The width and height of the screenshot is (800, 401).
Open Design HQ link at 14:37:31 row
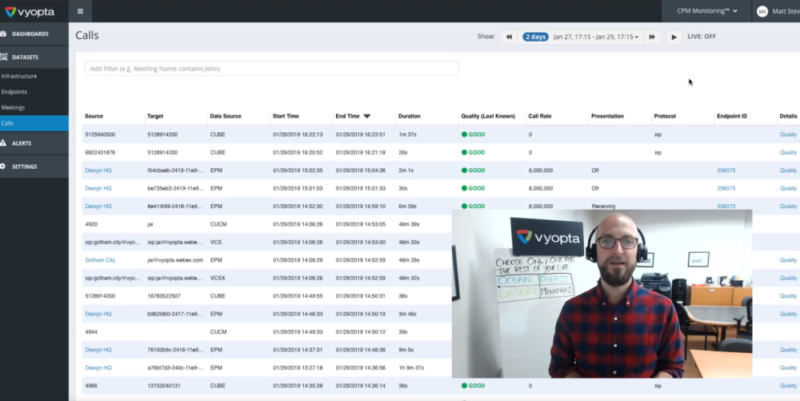98,350
